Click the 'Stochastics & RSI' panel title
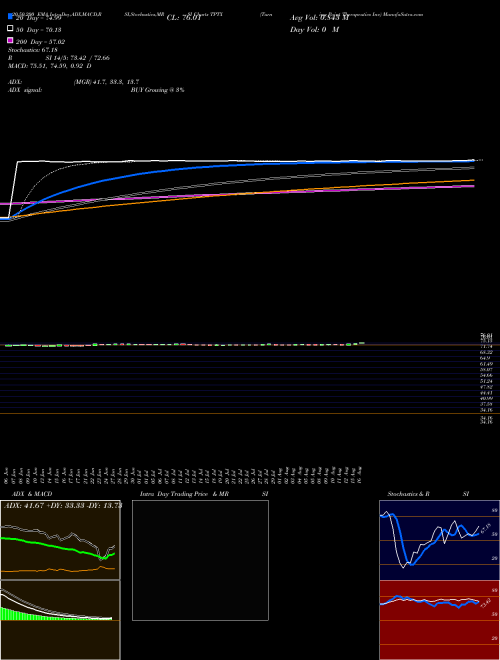 [x=428, y=494]
